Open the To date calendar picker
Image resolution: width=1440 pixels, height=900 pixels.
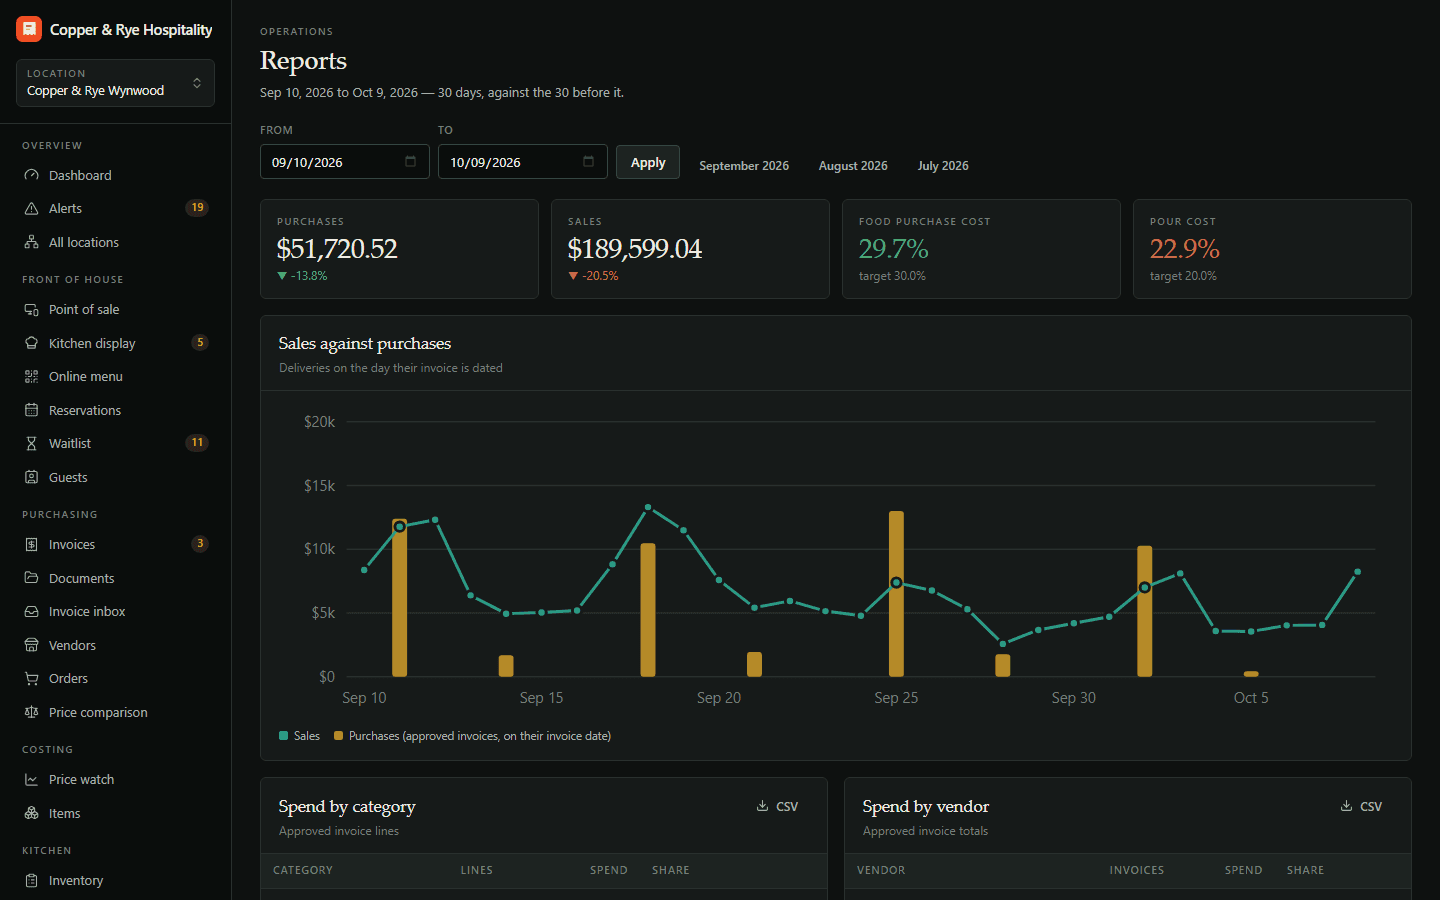(x=588, y=162)
